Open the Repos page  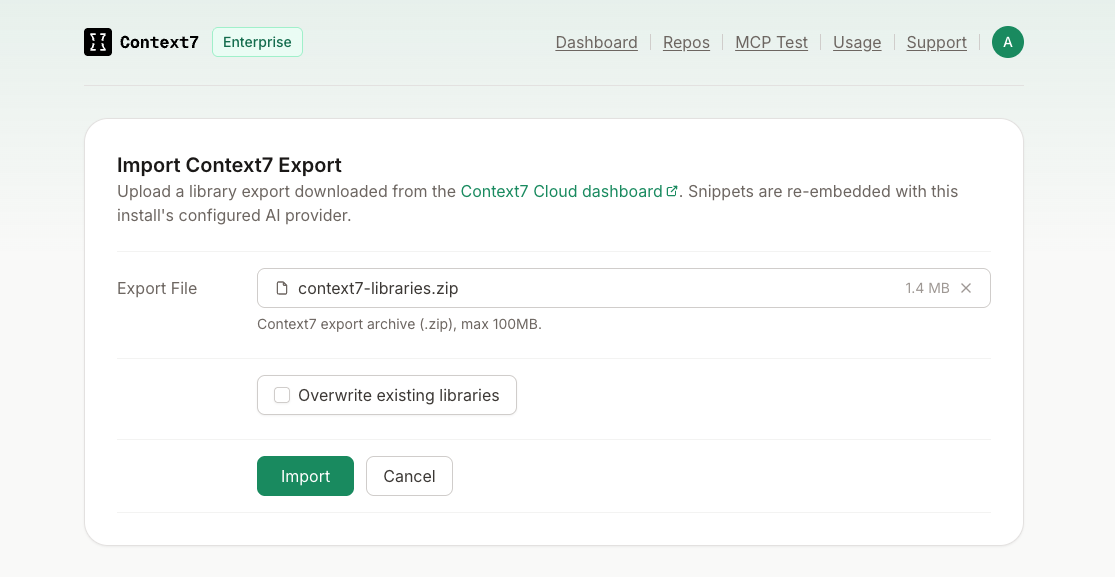coord(686,43)
